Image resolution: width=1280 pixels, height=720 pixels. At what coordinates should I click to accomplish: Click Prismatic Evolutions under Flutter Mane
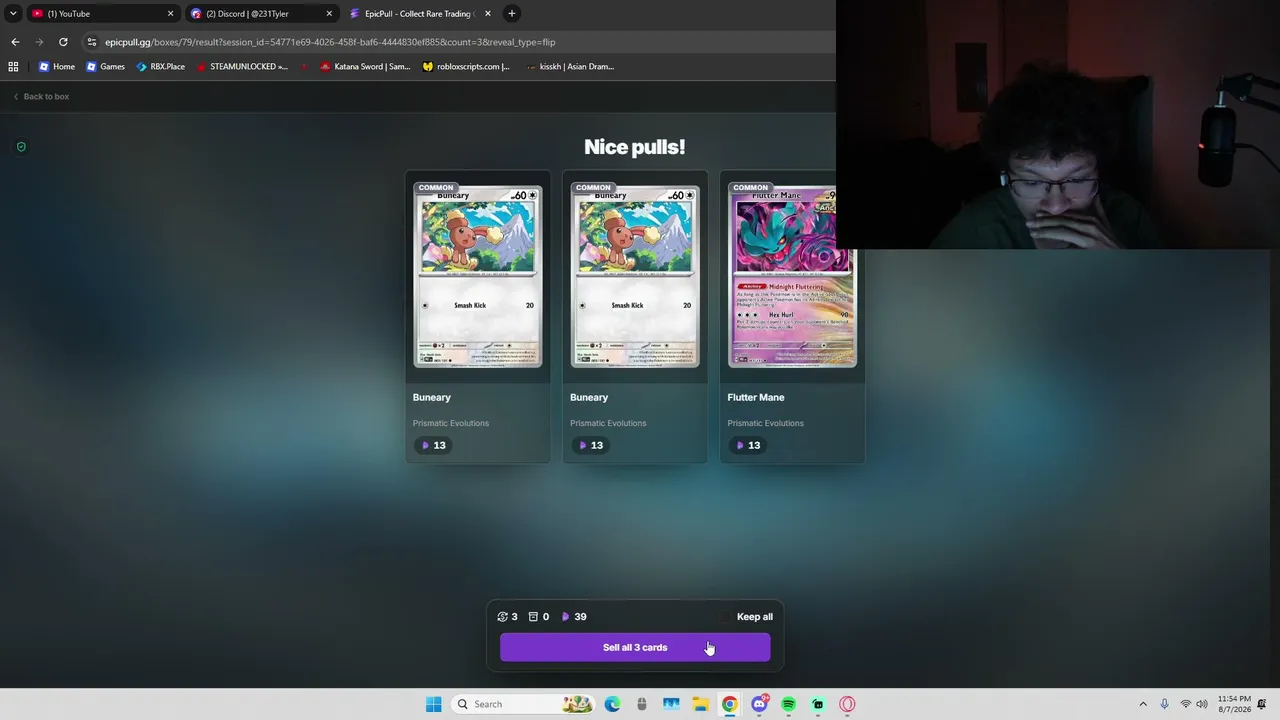click(x=765, y=423)
